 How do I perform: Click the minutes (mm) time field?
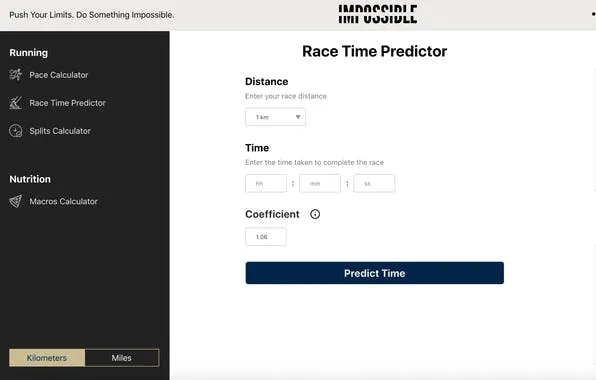pyautogui.click(x=320, y=184)
